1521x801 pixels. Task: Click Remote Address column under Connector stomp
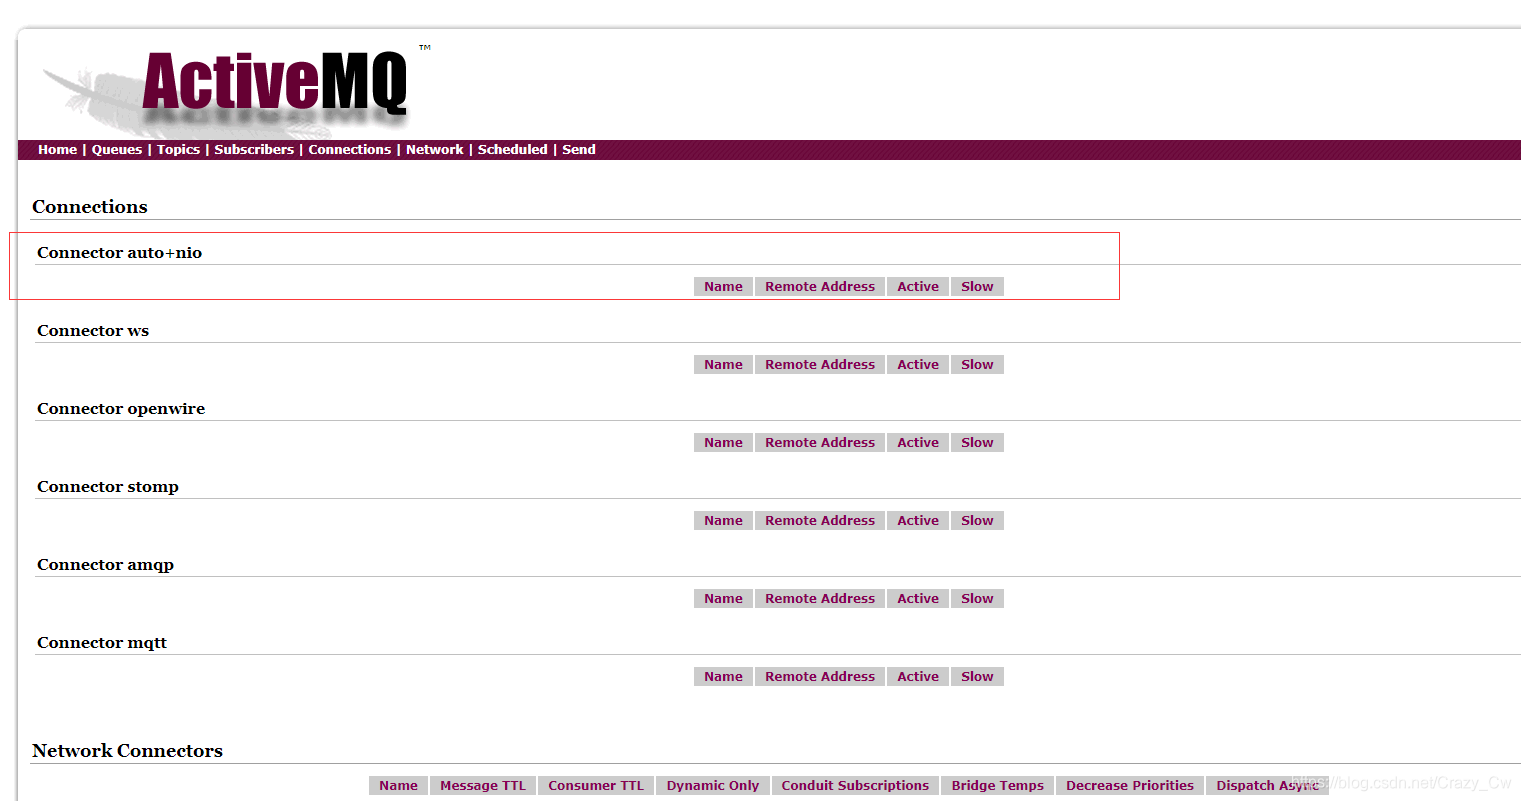pyautogui.click(x=820, y=520)
